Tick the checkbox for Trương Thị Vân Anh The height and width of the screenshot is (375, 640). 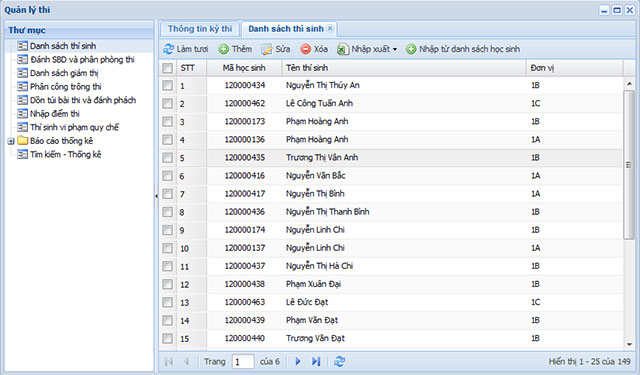pyautogui.click(x=167, y=158)
